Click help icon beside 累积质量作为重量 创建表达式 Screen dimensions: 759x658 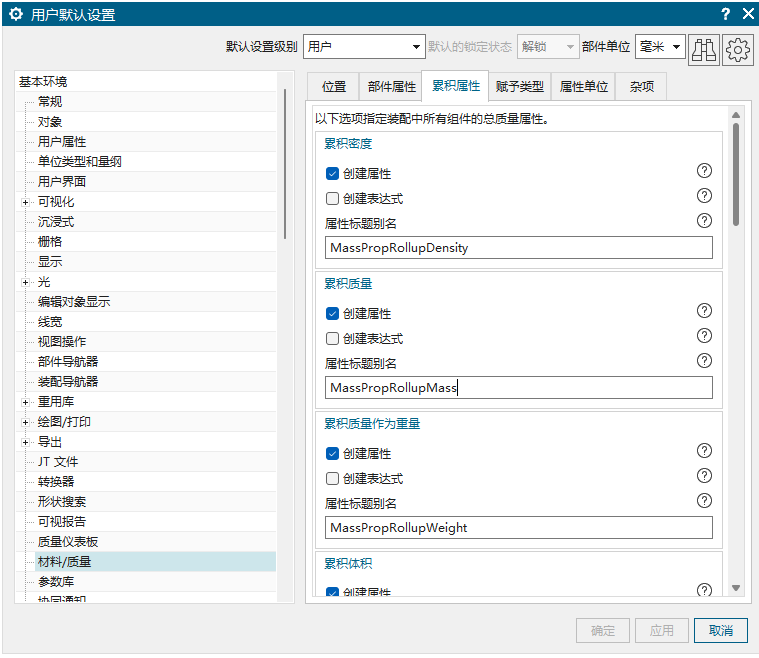point(704,477)
